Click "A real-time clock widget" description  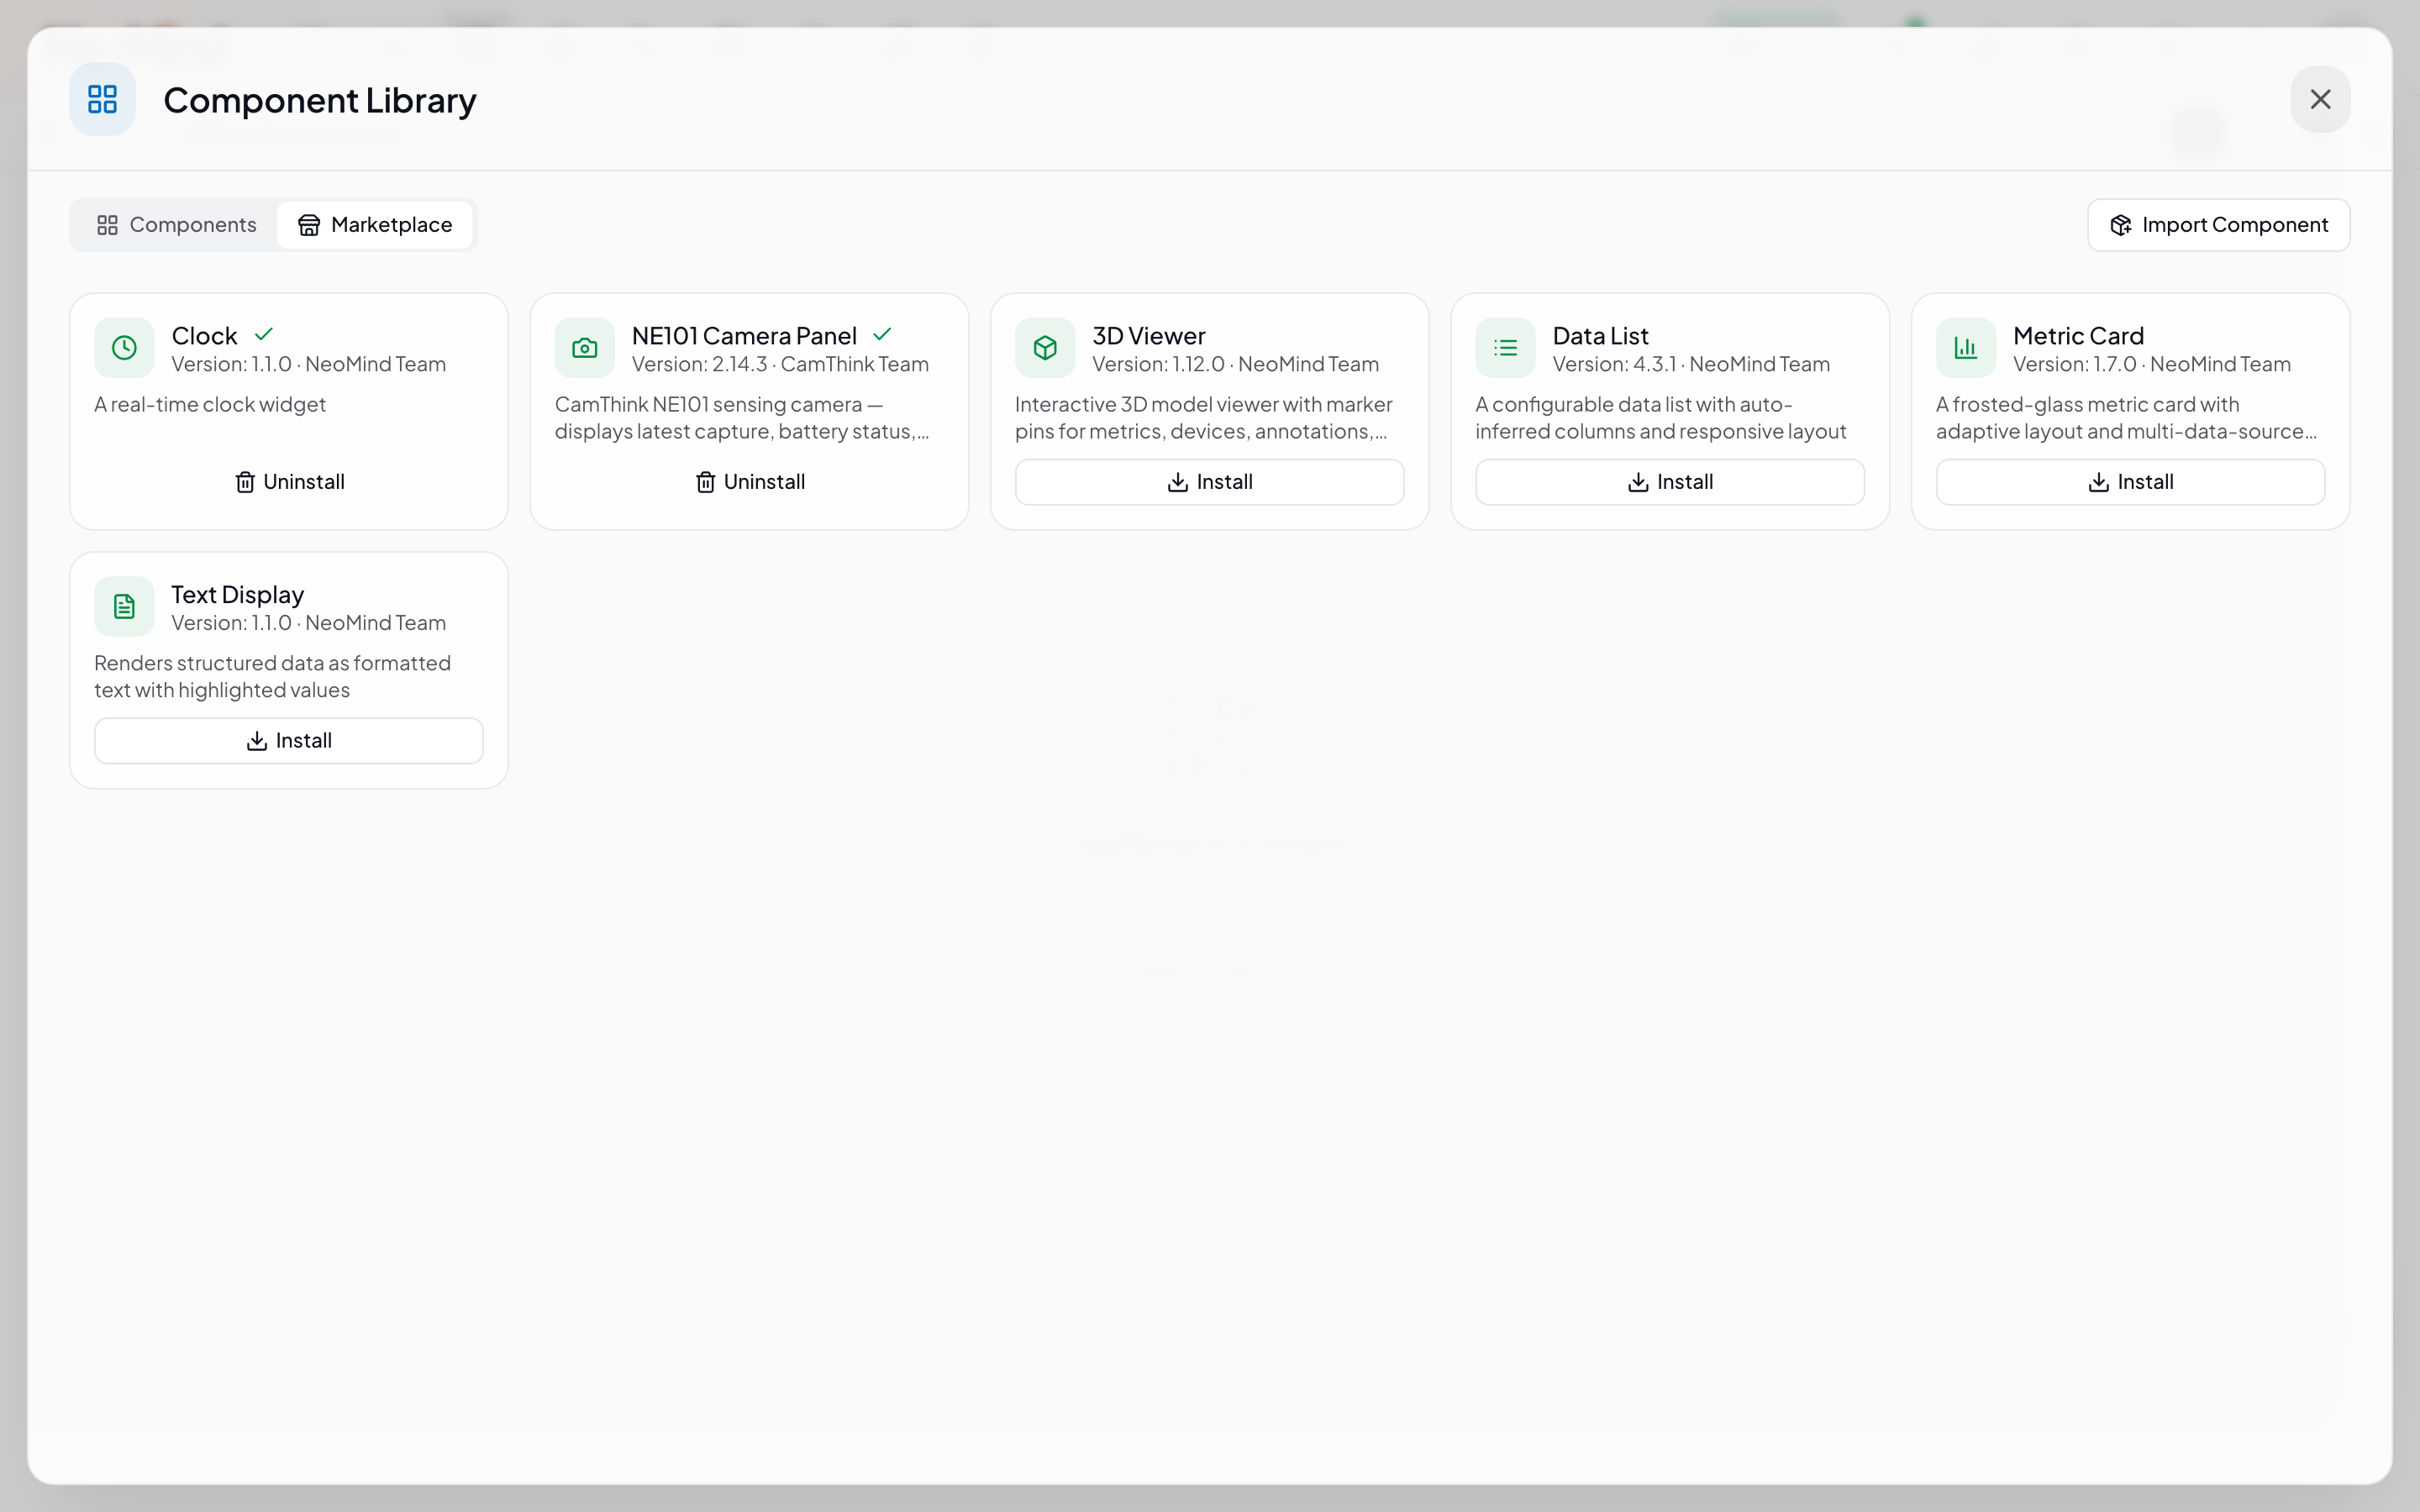[210, 405]
